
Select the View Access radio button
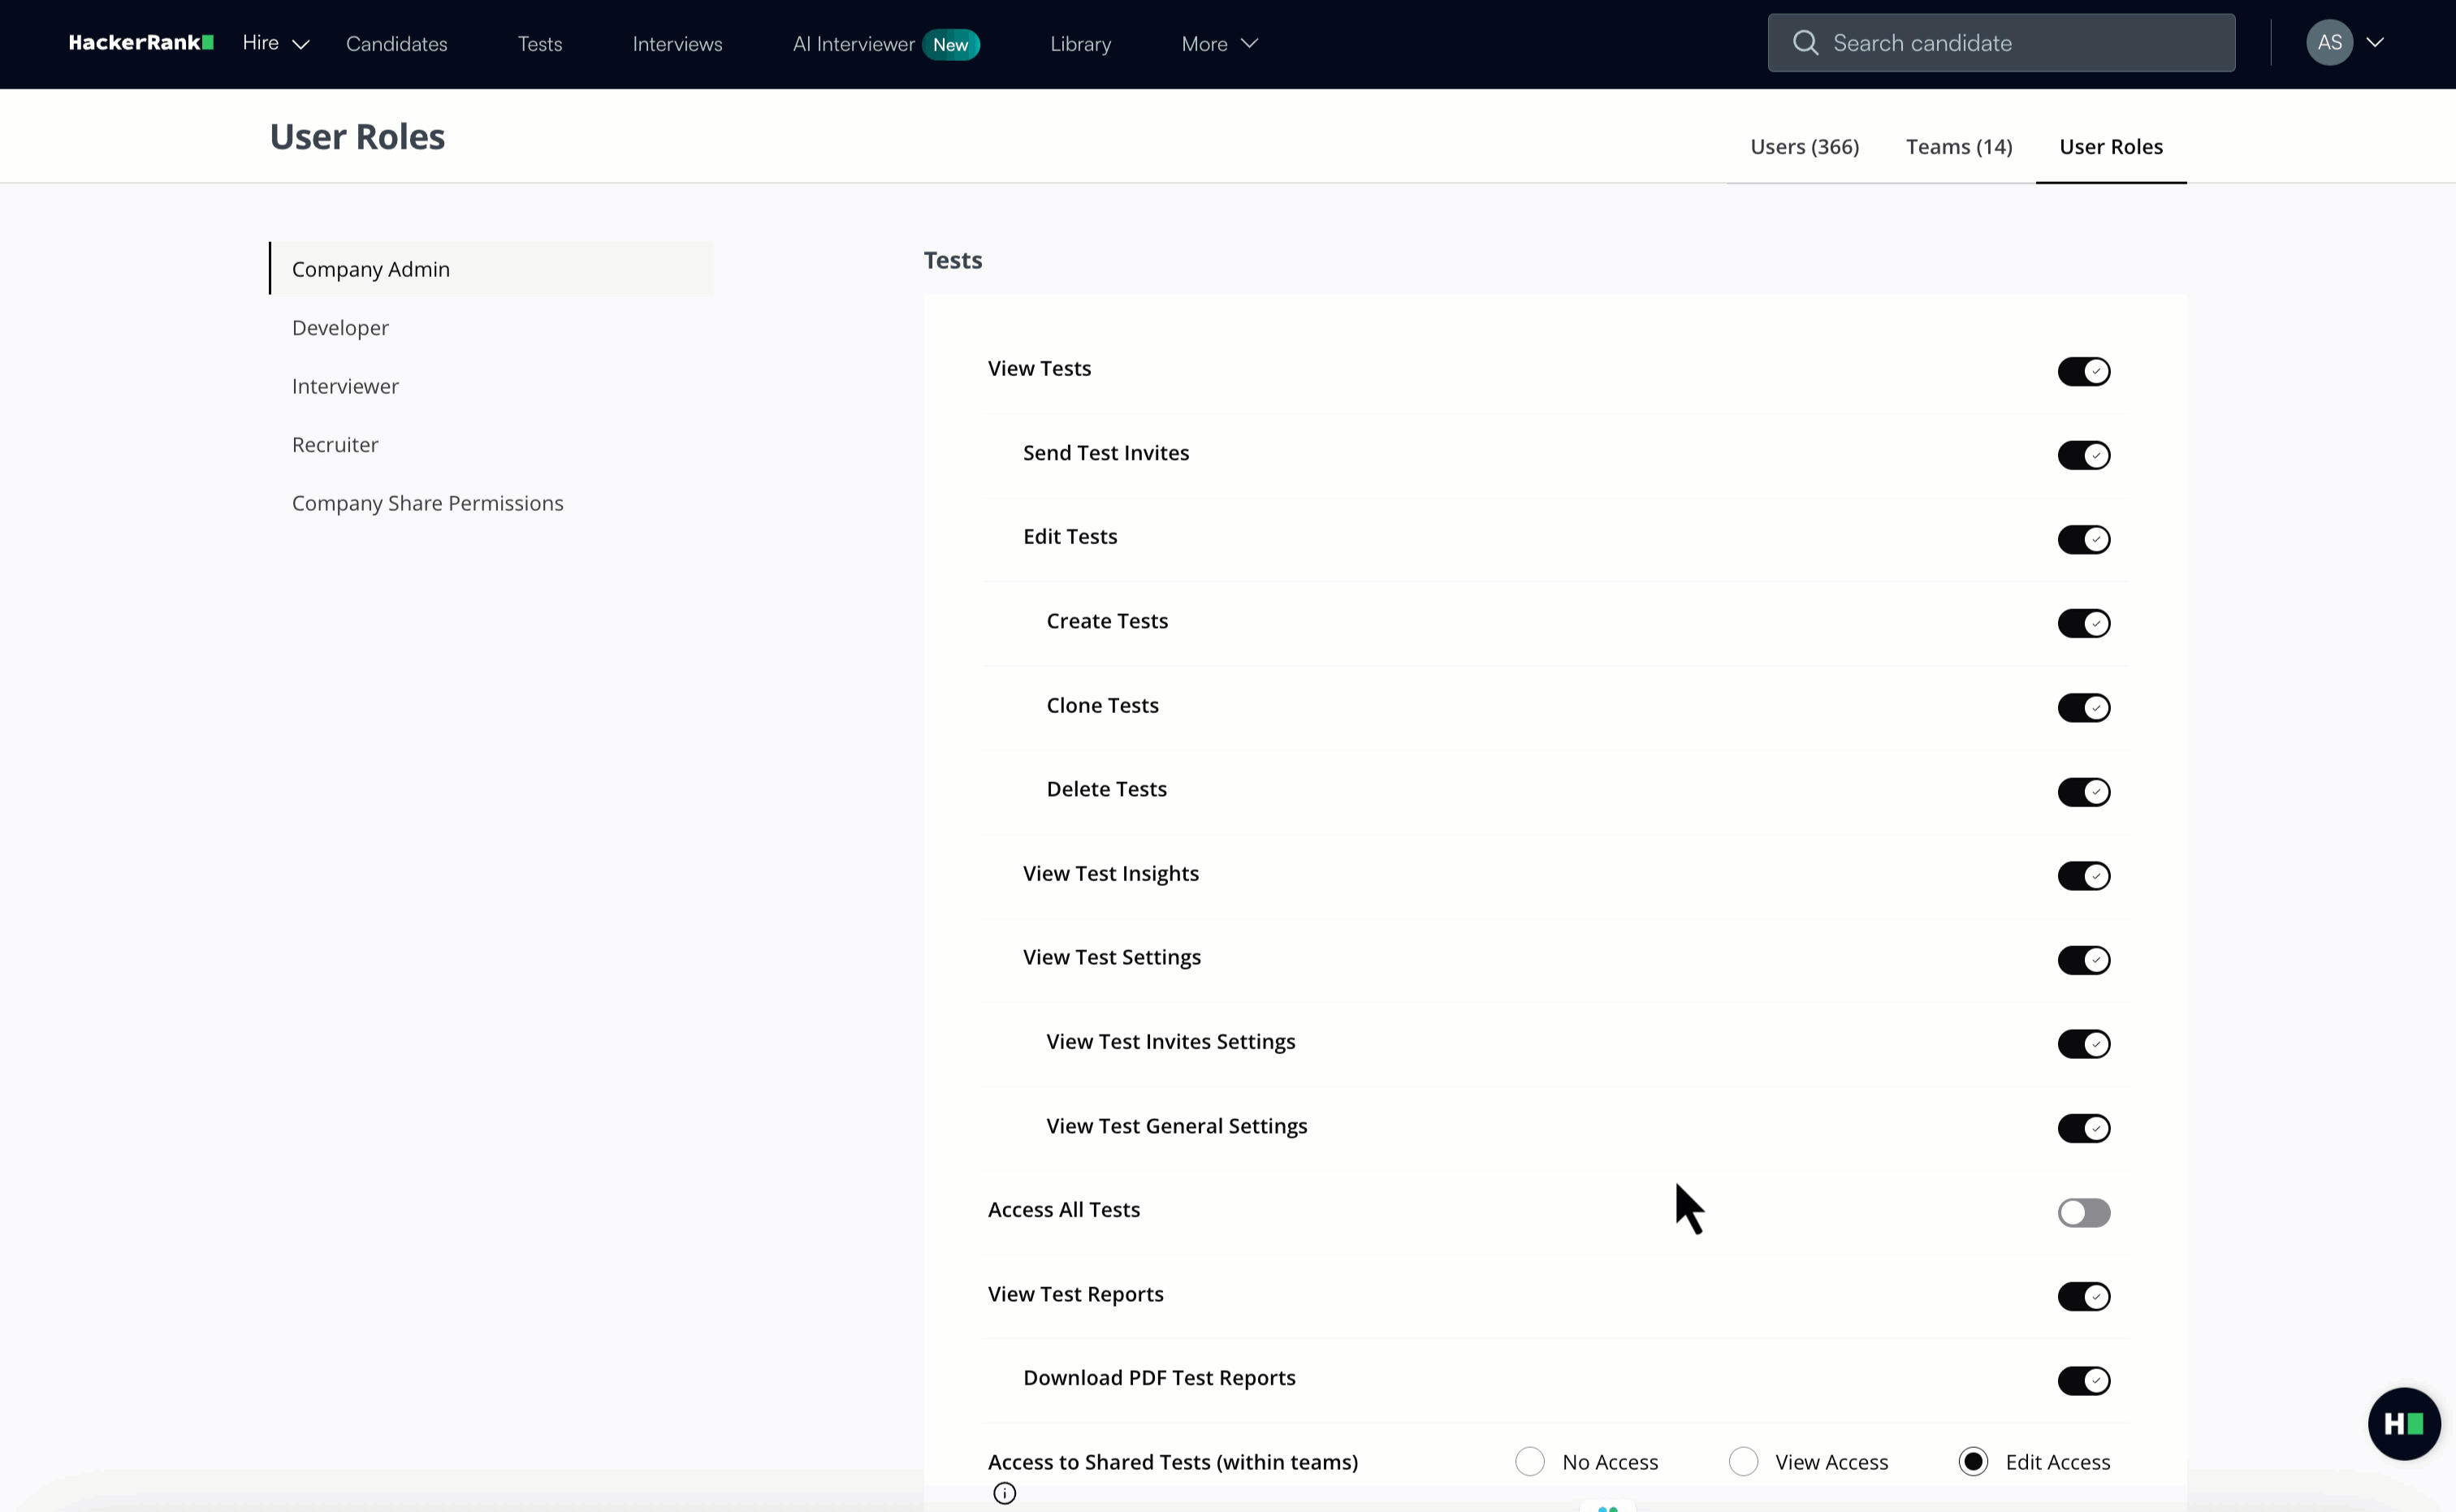1743,1461
